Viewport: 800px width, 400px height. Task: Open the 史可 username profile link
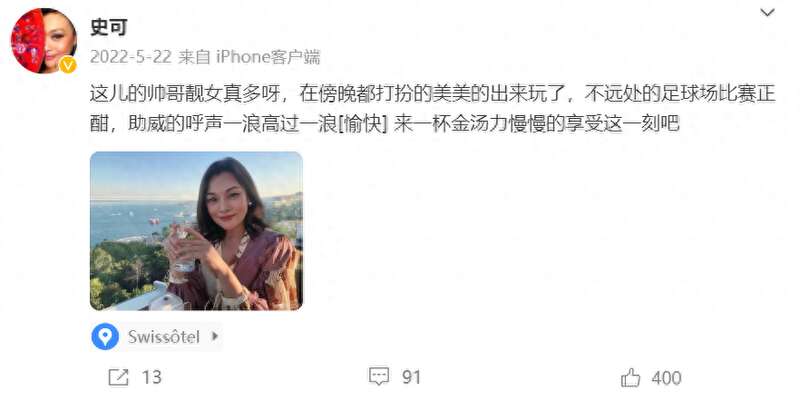click(x=108, y=28)
